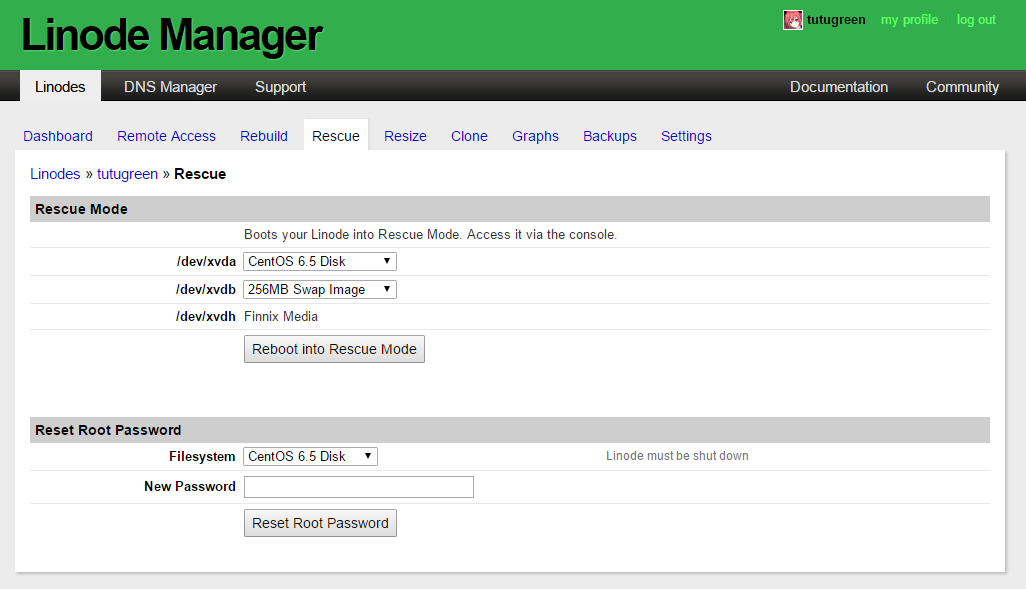Go to the Clone subtab

[469, 136]
